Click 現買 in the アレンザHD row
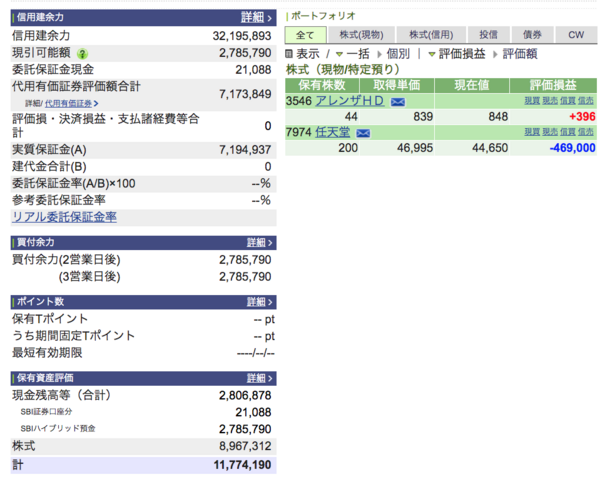Screen dimensions: 600x482 (532, 101)
